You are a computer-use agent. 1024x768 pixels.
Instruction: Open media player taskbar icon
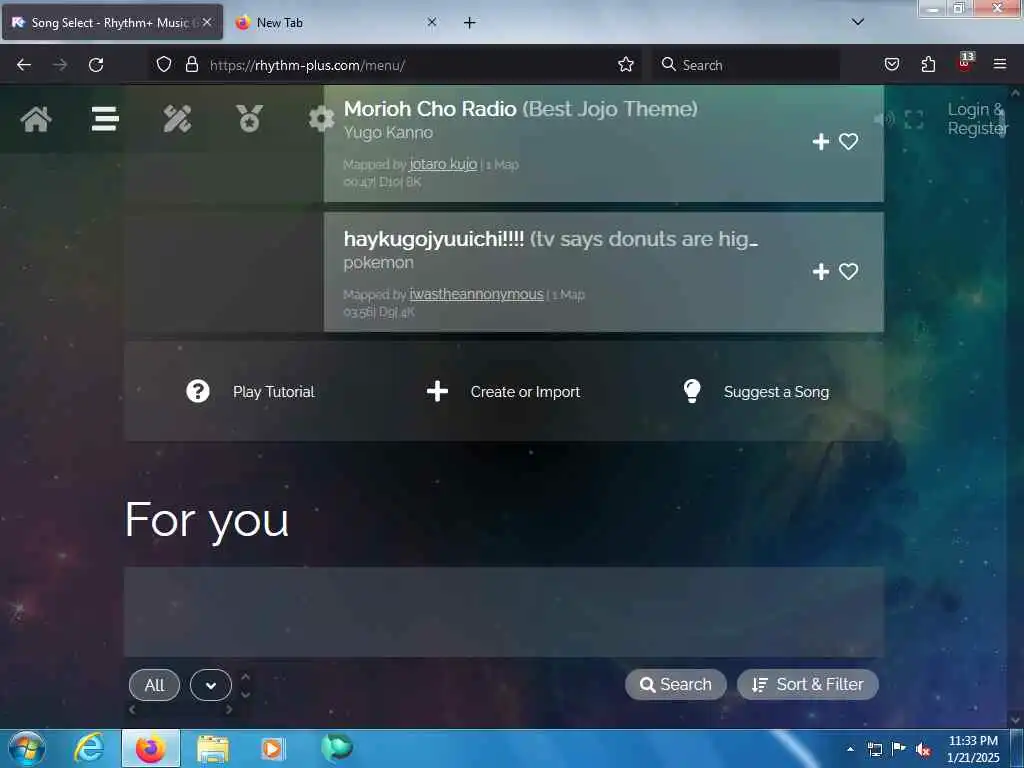pyautogui.click(x=272, y=749)
